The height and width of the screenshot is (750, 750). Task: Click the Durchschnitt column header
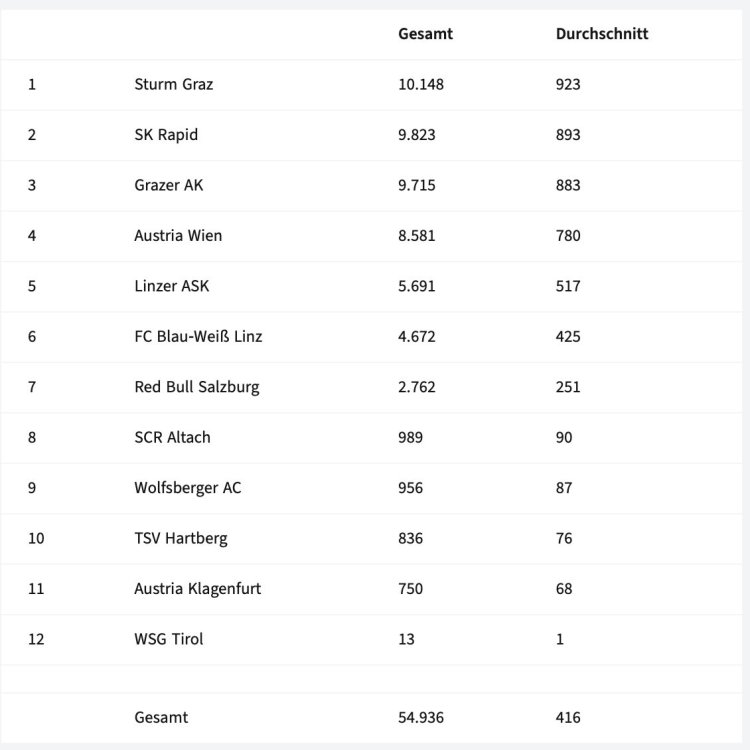click(601, 34)
